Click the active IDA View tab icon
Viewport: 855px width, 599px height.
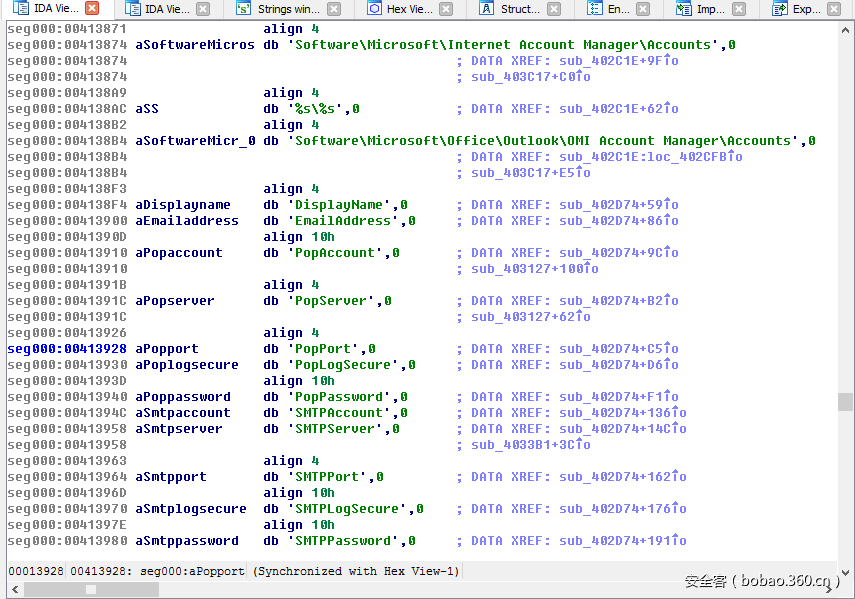tap(20, 9)
